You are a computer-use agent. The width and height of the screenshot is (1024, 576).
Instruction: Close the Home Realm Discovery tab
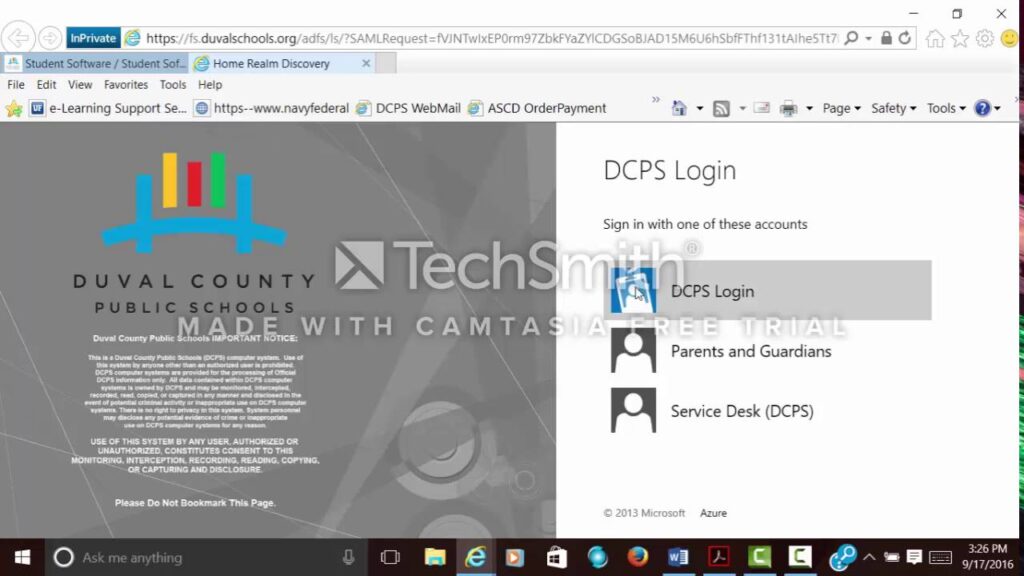[x=366, y=63]
